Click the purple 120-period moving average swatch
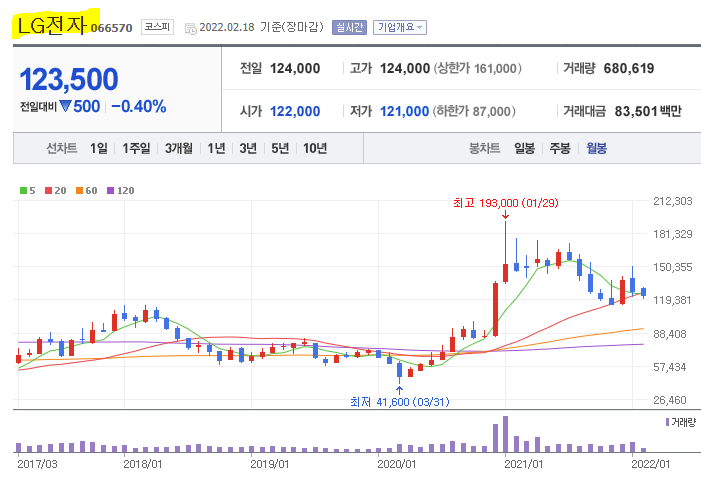Image resolution: width=701 pixels, height=483 pixels. pos(110,191)
